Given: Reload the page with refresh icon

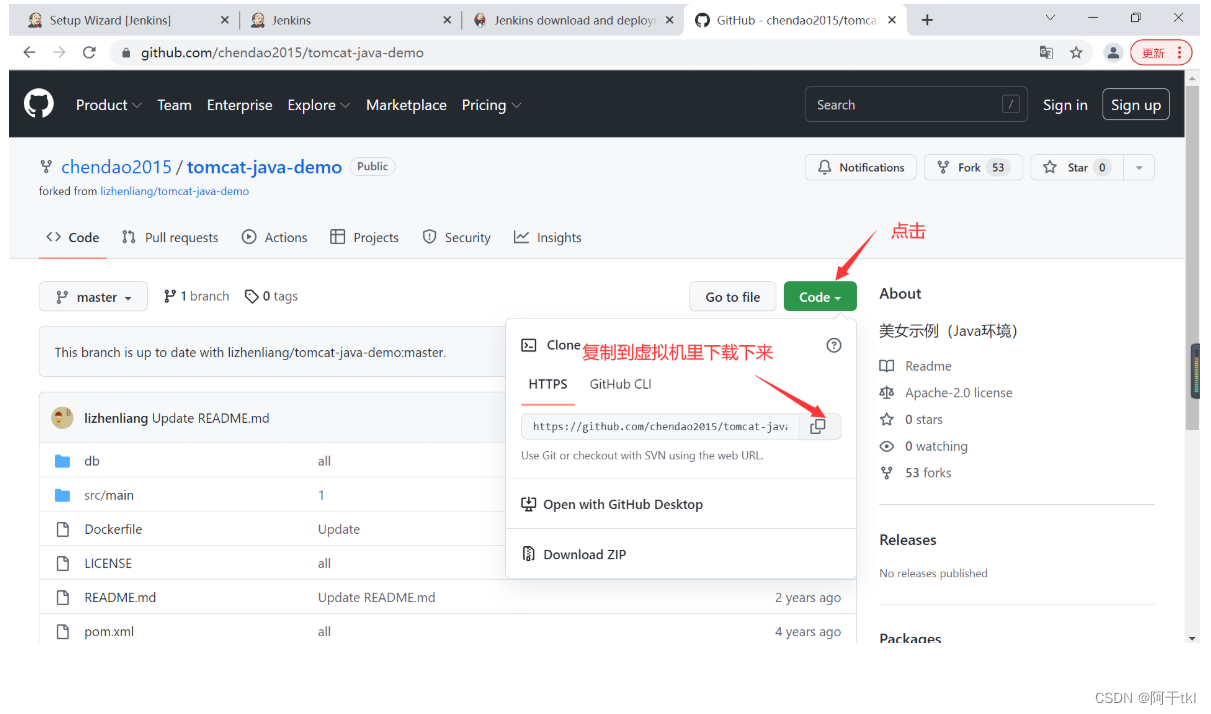Looking at the screenshot, I should [x=89, y=52].
